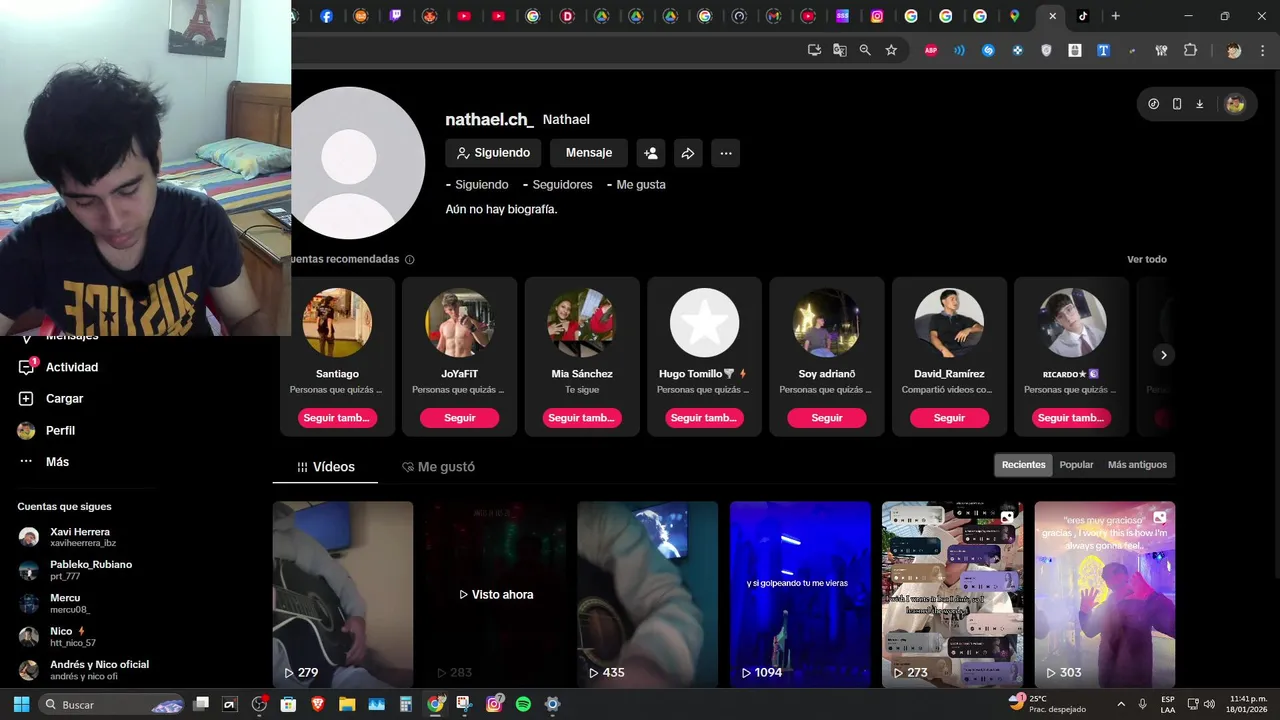Open Spotify from the taskbar
The image size is (1280, 720).
coord(523,704)
